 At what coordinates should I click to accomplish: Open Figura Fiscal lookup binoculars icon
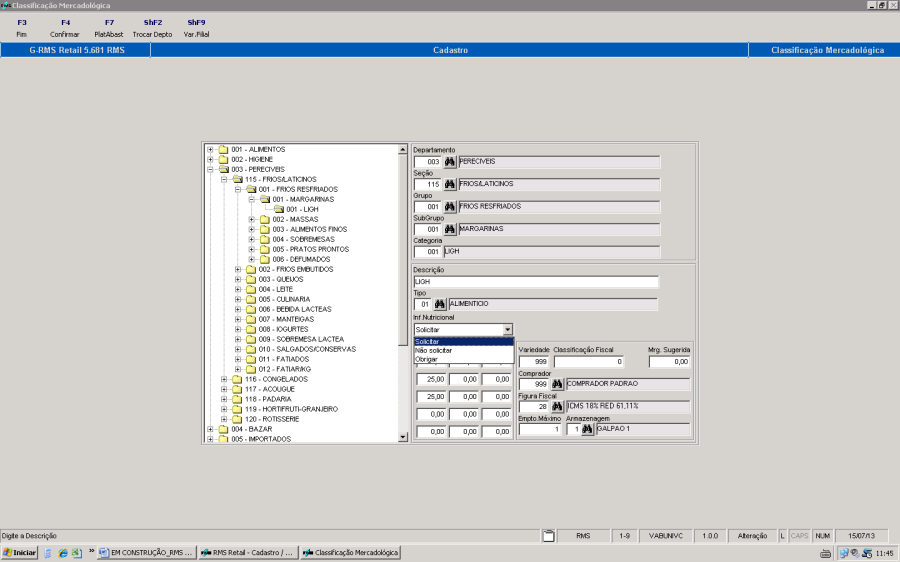click(557, 406)
